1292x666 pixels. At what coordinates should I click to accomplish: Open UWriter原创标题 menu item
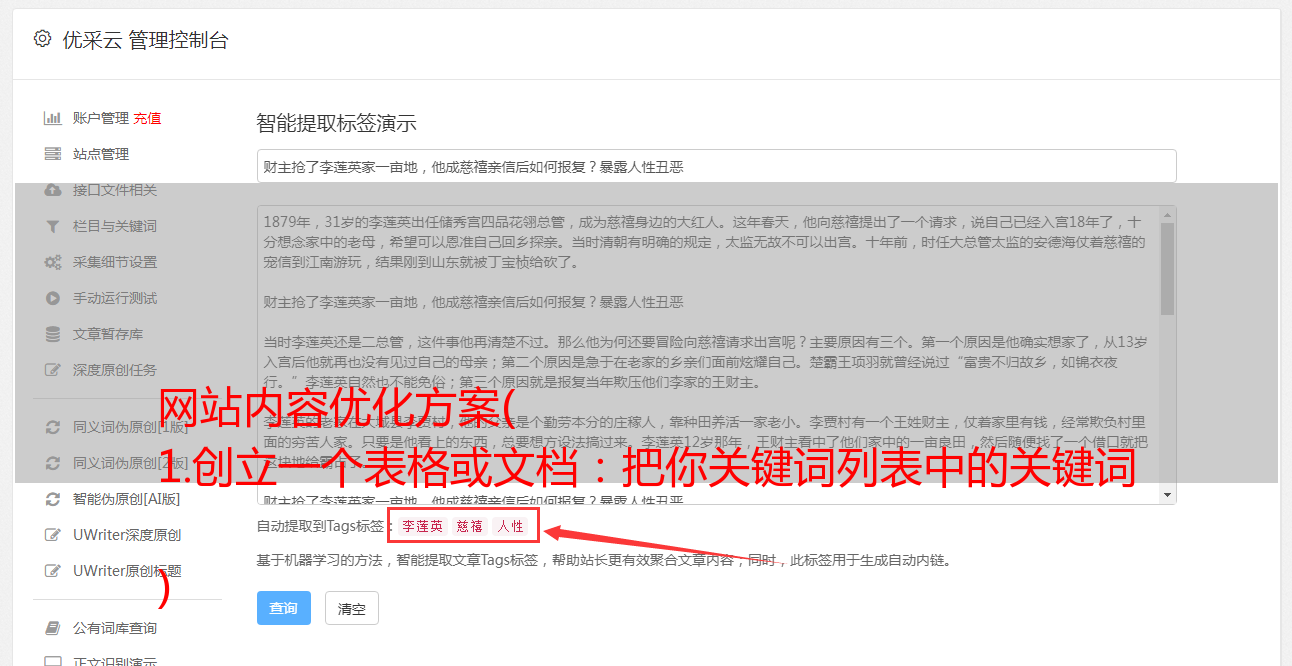(x=127, y=571)
